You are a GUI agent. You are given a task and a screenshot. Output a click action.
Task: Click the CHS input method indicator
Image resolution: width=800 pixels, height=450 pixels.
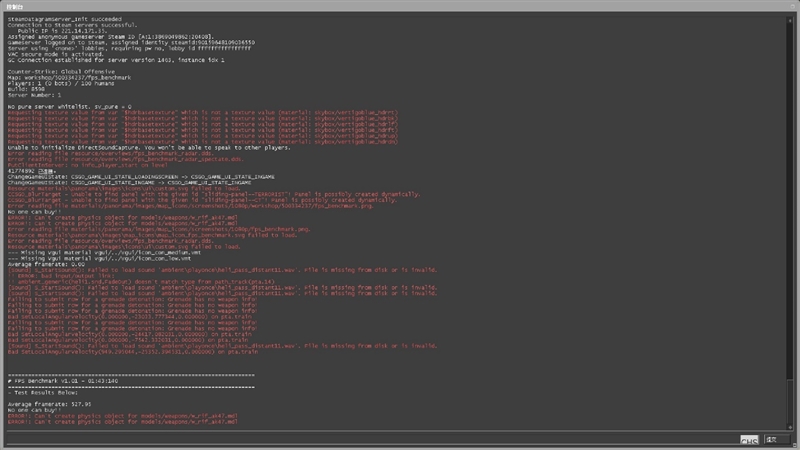(749, 440)
